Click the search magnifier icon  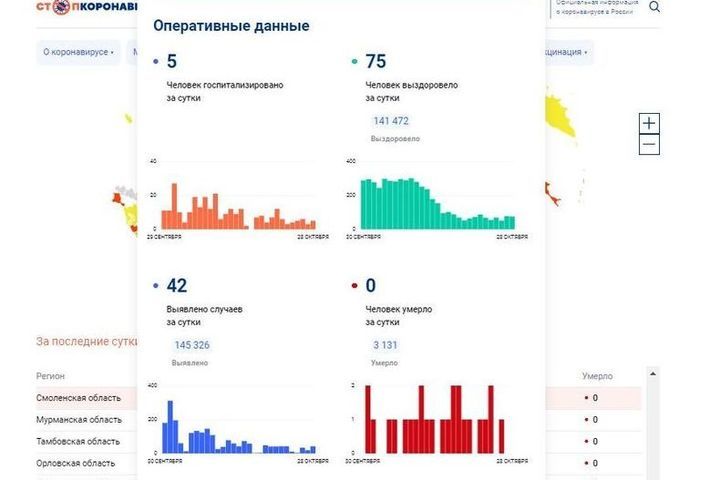(x=655, y=7)
